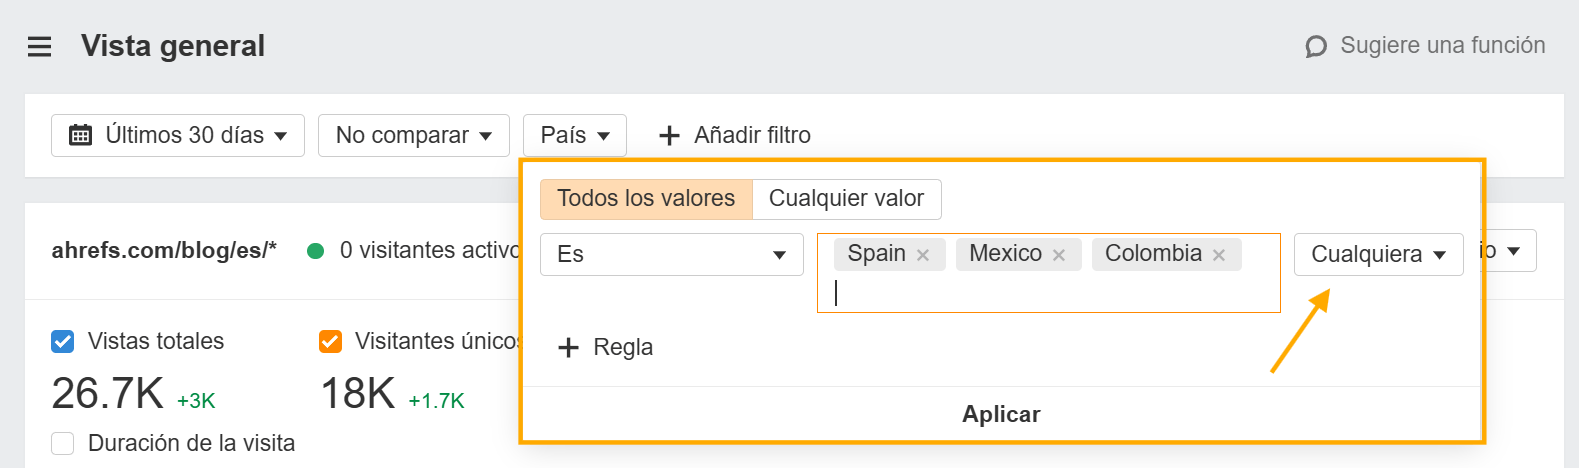Open the Últimos 30 días date dropdown
1579x468 pixels.
click(177, 135)
